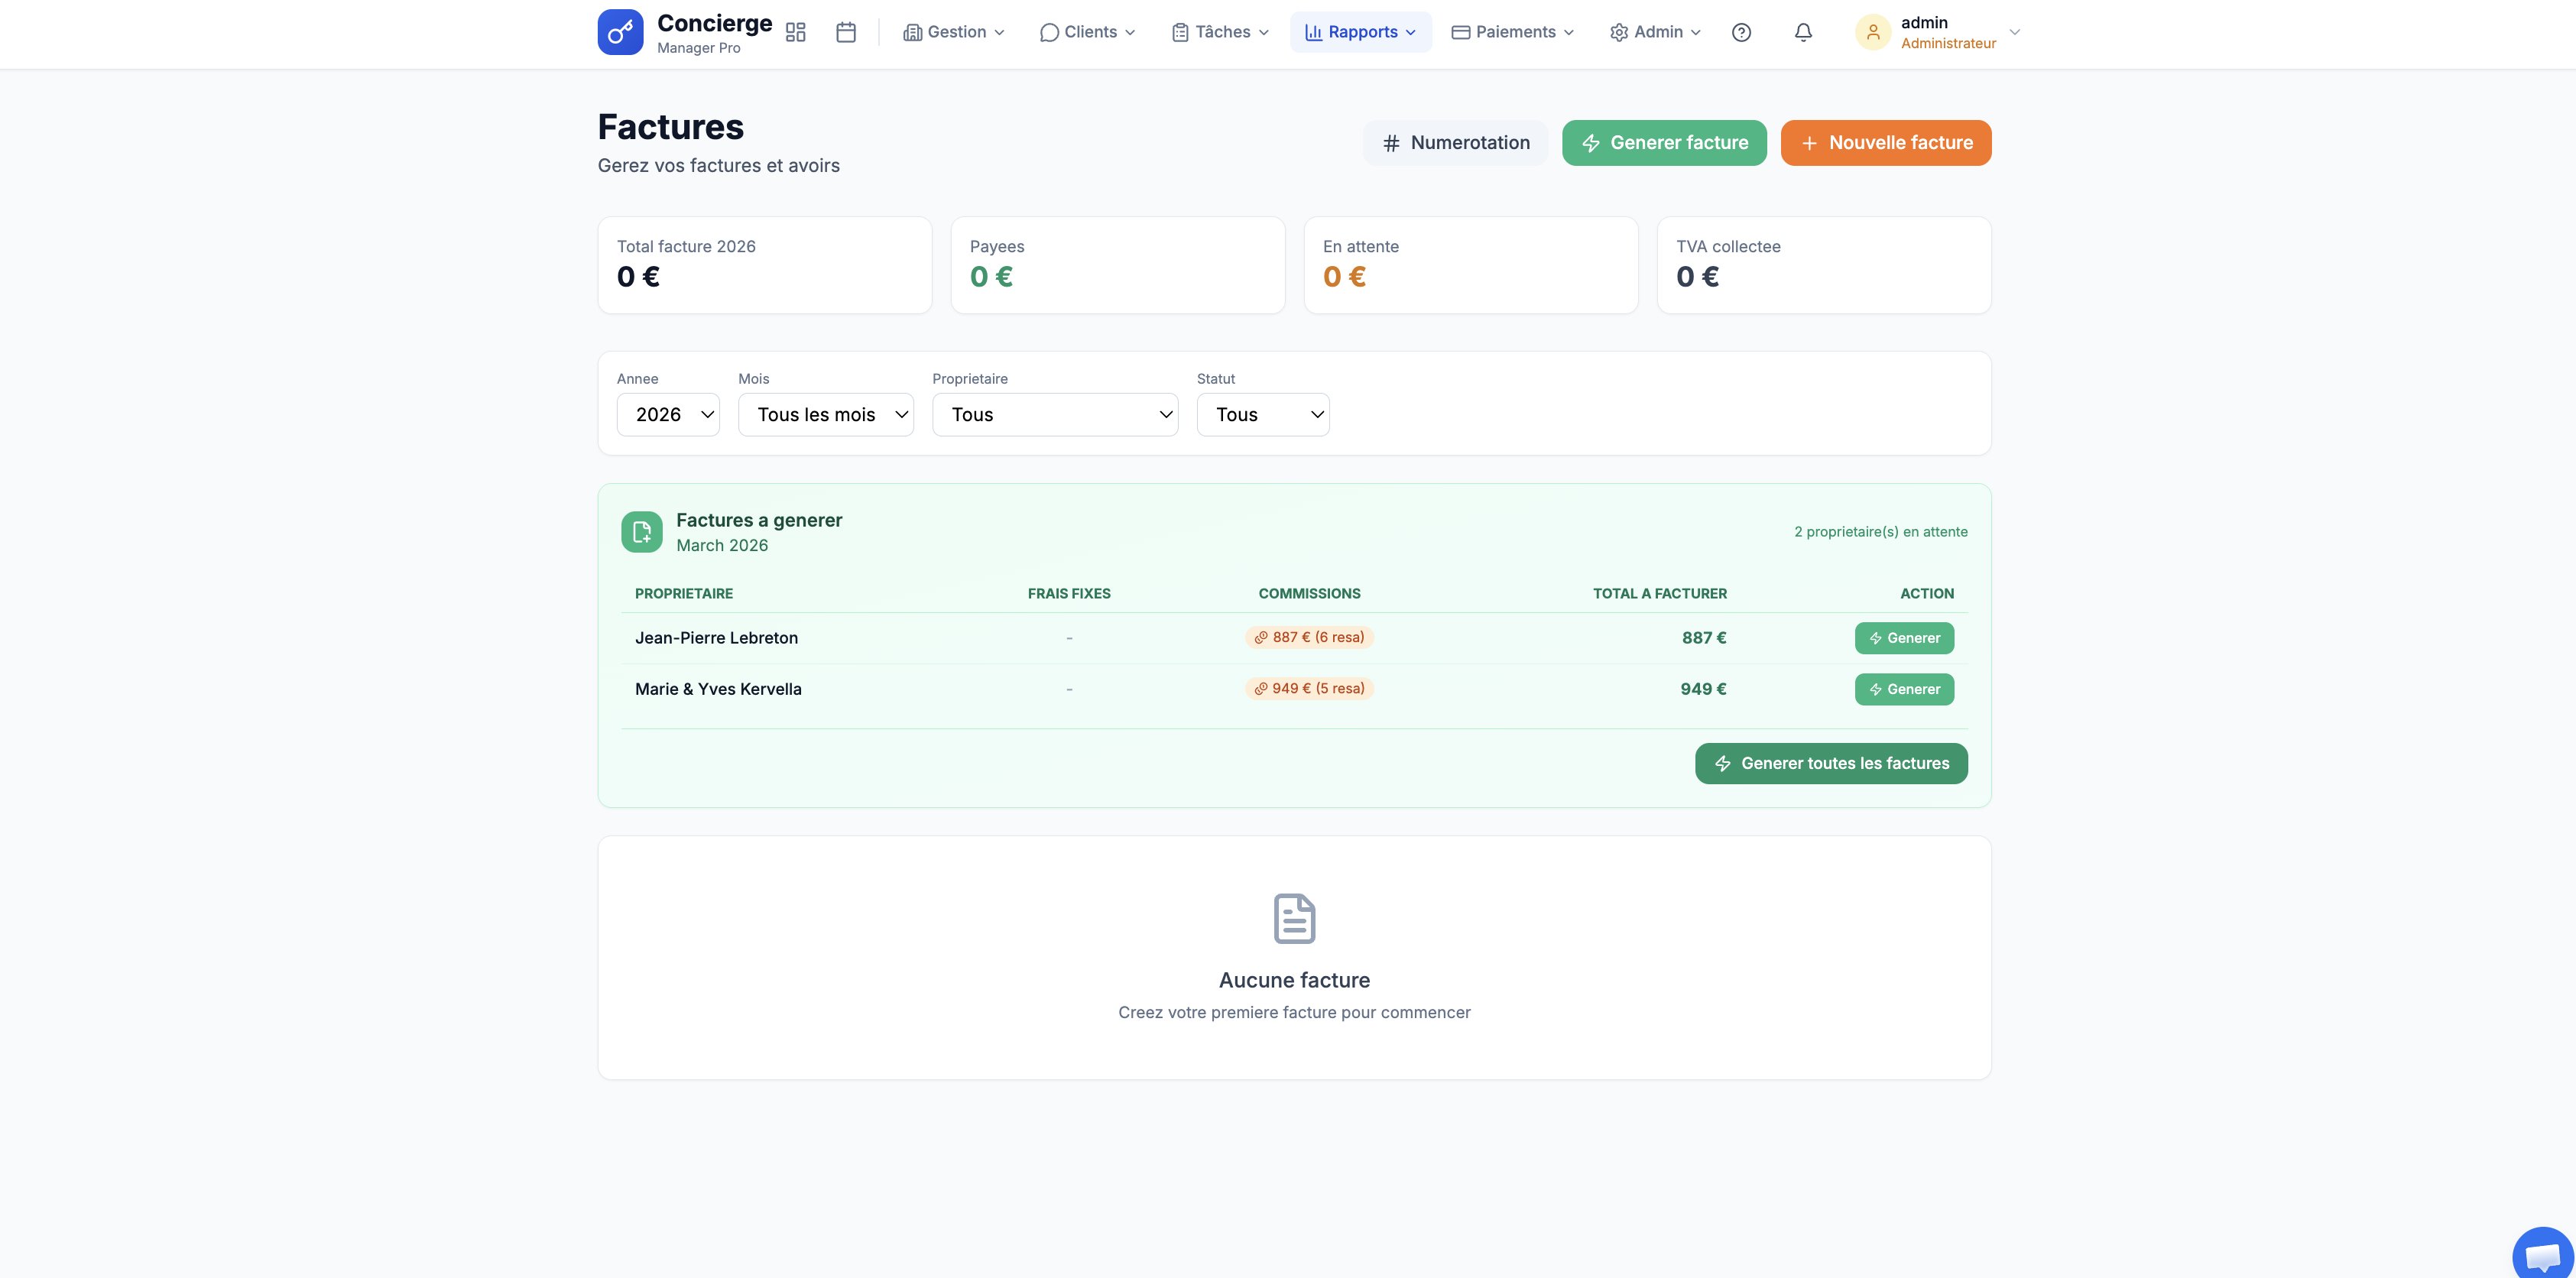
Task: Open the Gestion menu
Action: (x=953, y=32)
